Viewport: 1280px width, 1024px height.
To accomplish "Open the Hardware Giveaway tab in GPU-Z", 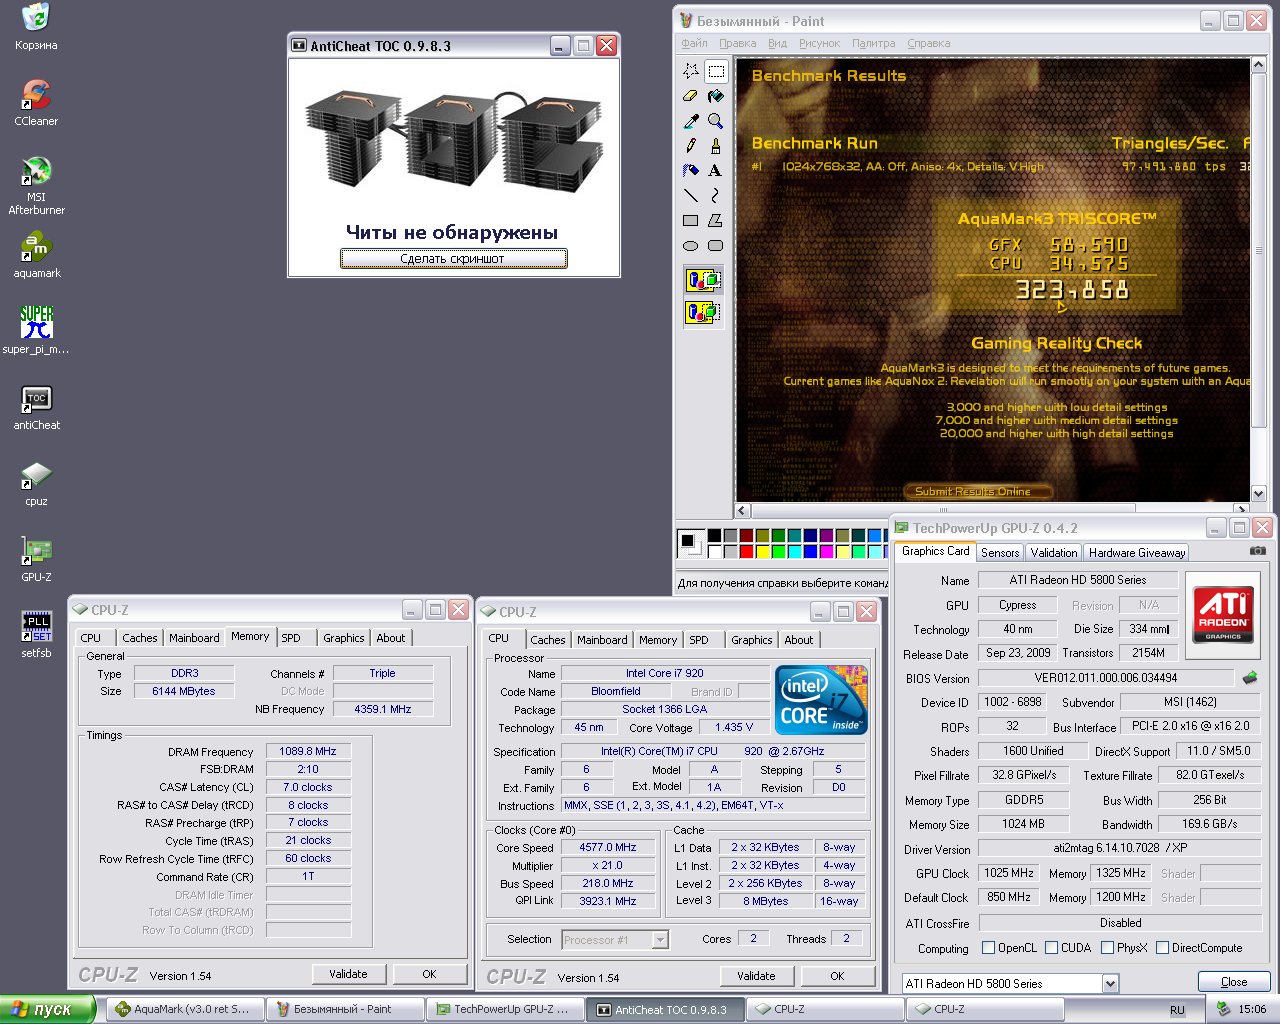I will click(1137, 553).
